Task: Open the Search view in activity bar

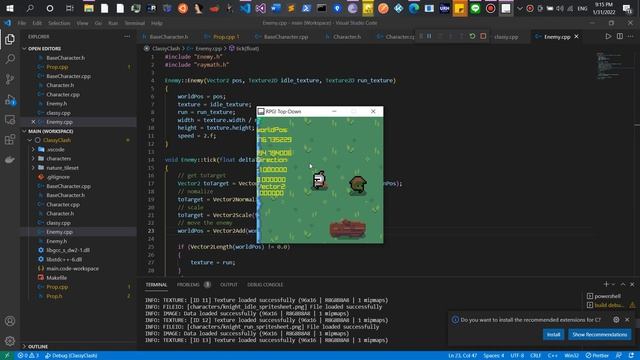Action: click(x=10, y=59)
